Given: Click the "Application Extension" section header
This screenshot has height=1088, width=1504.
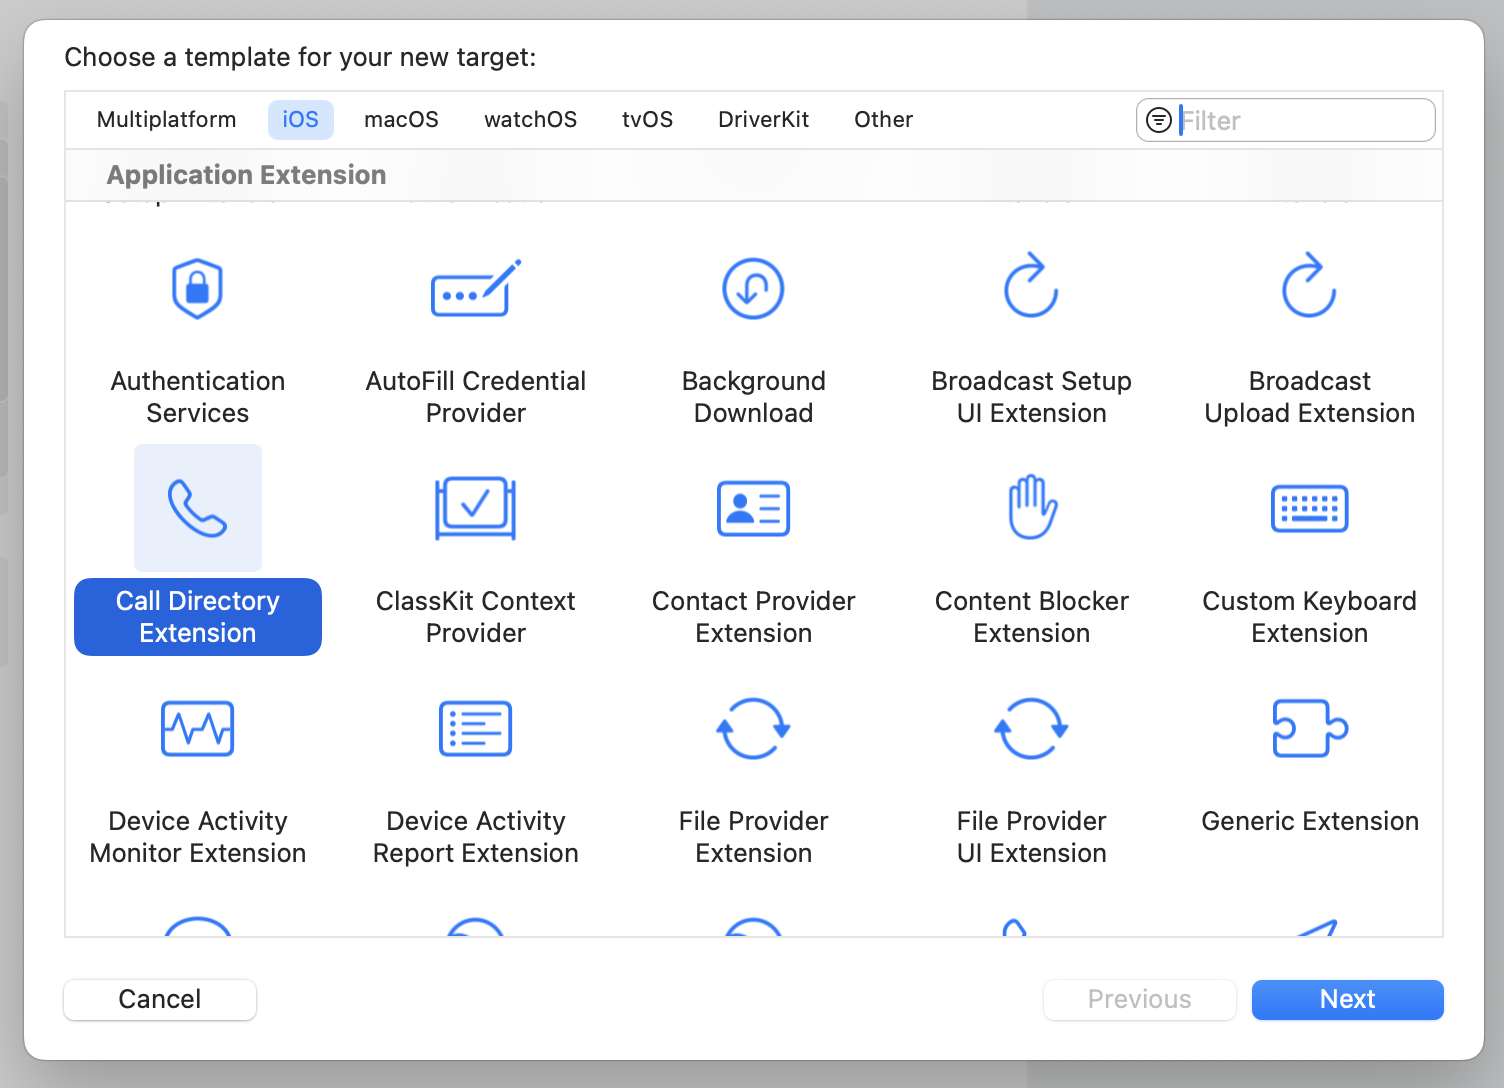Looking at the screenshot, I should coord(247,175).
